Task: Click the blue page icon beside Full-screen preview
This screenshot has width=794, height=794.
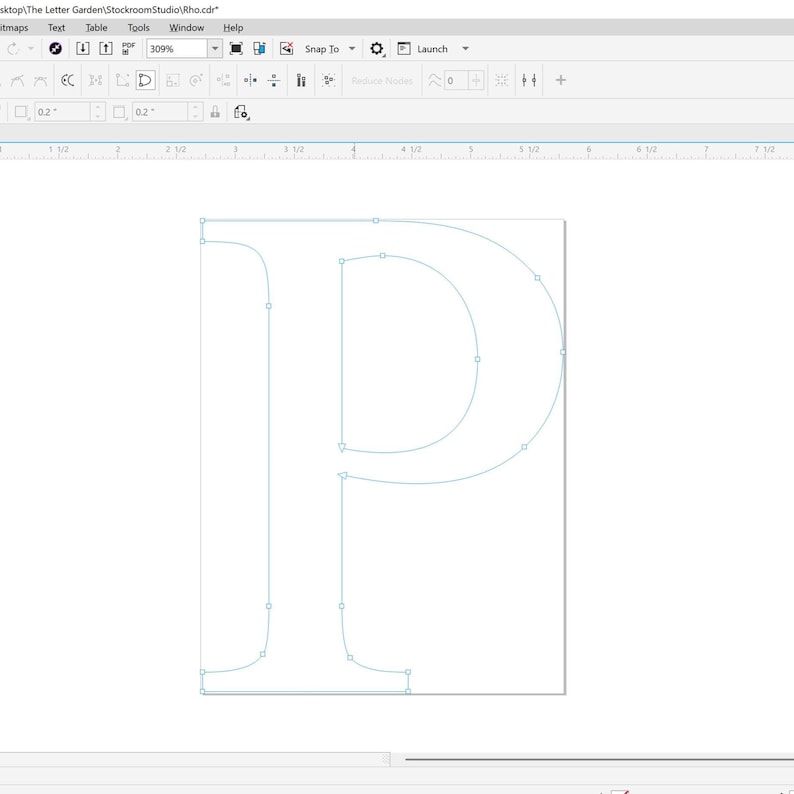Action: (x=259, y=49)
